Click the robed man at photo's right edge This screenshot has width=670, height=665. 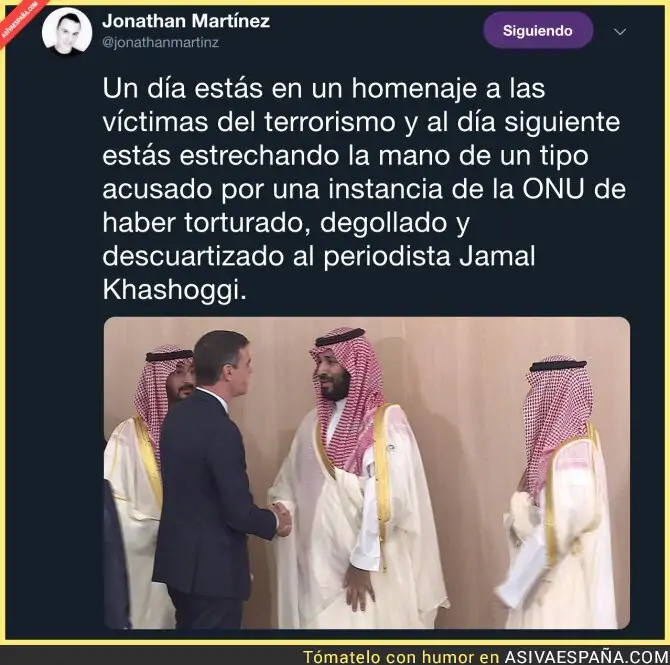tap(560, 491)
